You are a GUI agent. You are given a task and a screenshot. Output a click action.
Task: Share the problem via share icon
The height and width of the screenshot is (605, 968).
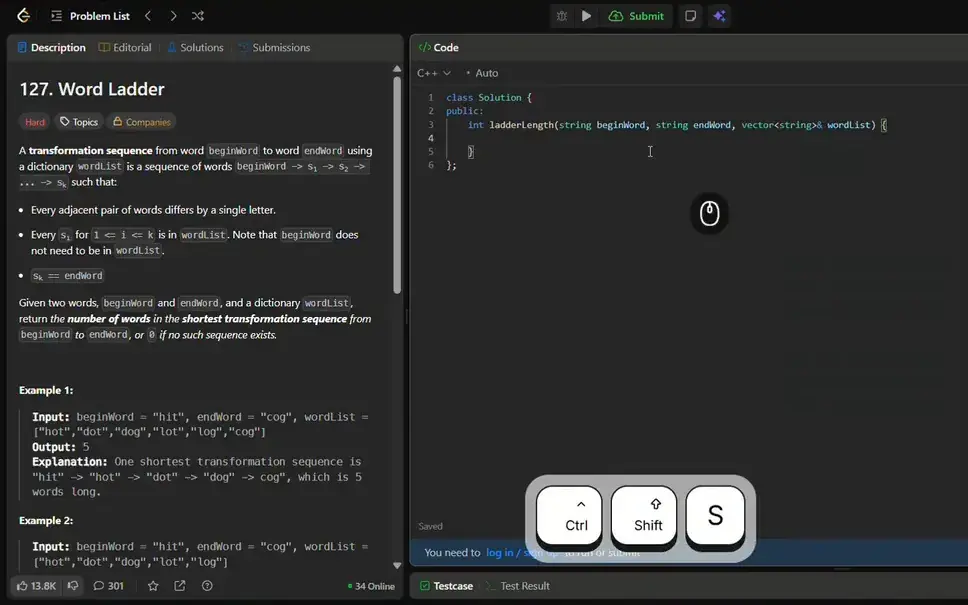click(x=180, y=586)
